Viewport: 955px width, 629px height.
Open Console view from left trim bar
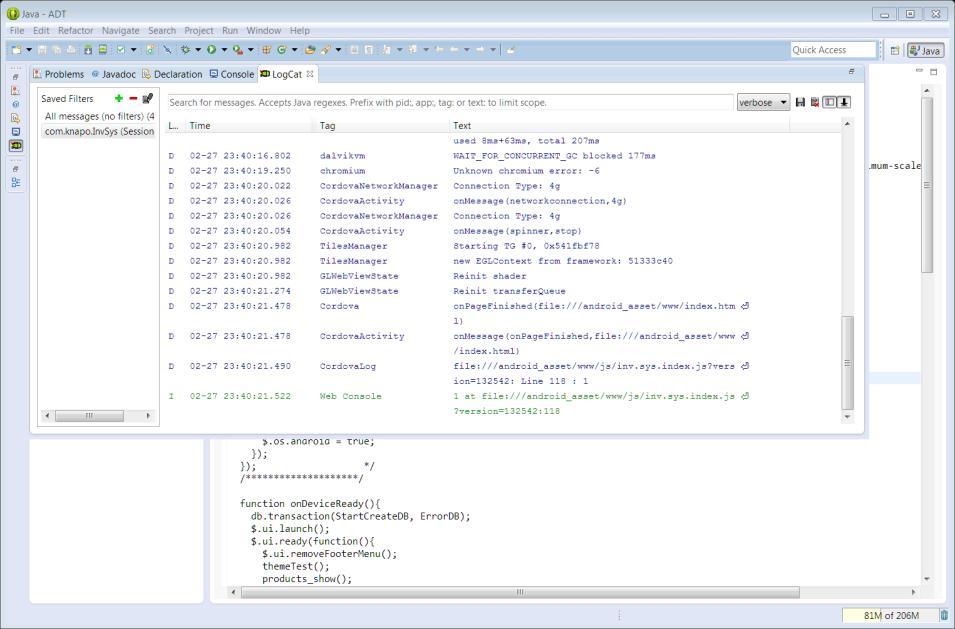coord(16,132)
